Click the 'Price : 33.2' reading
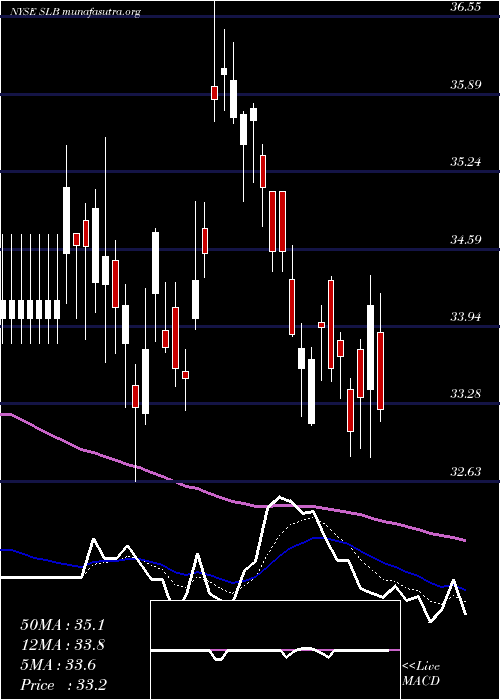The width and height of the screenshot is (500, 700). coord(62,685)
